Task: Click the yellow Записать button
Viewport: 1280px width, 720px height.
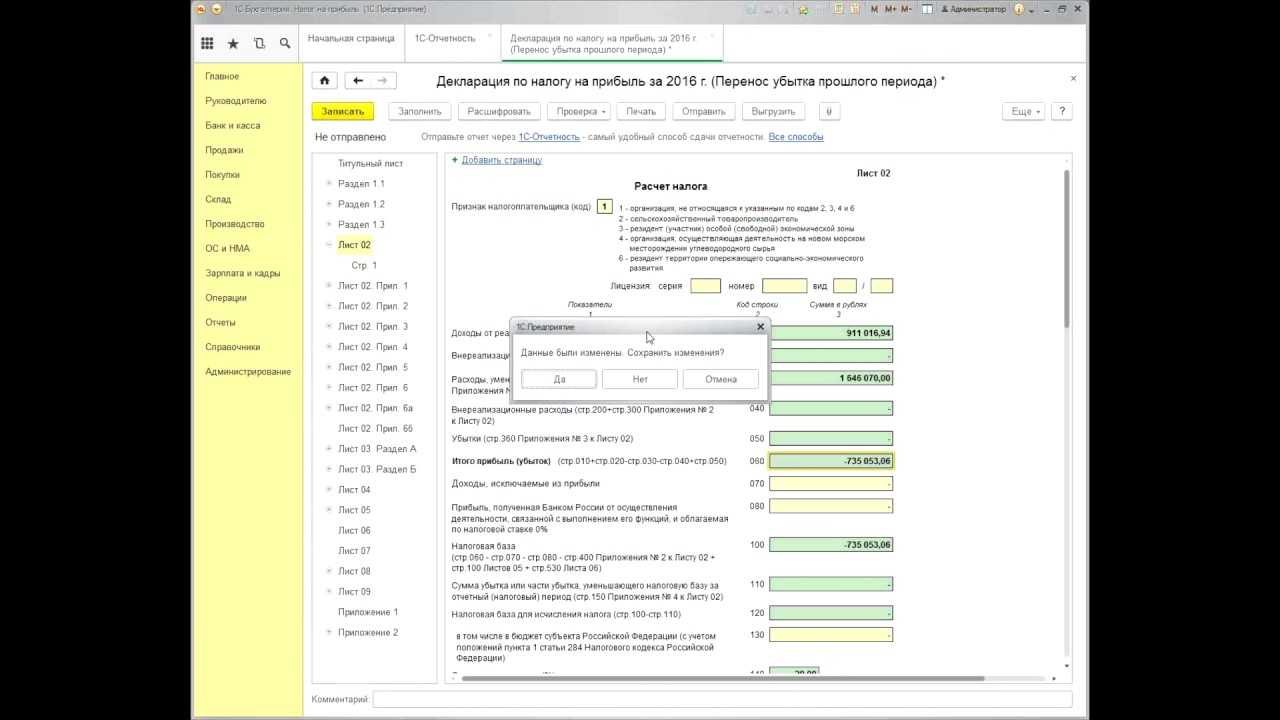Action: pos(343,111)
